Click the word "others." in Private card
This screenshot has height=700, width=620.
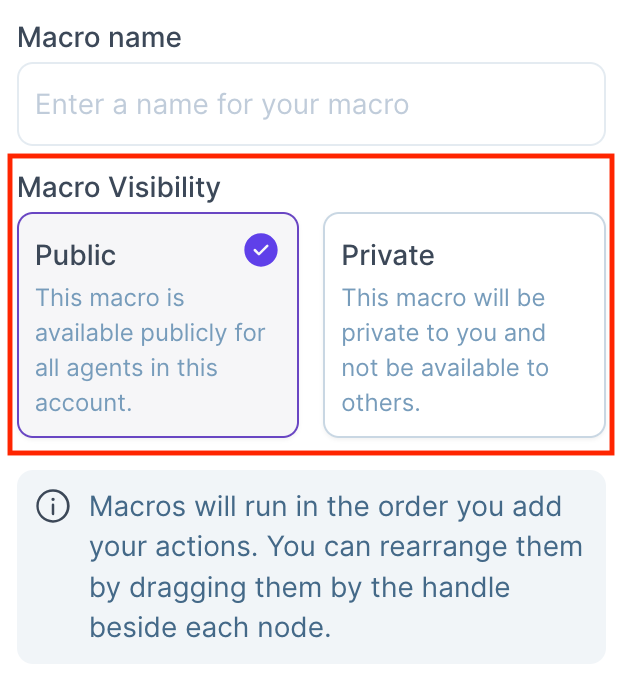tap(381, 403)
